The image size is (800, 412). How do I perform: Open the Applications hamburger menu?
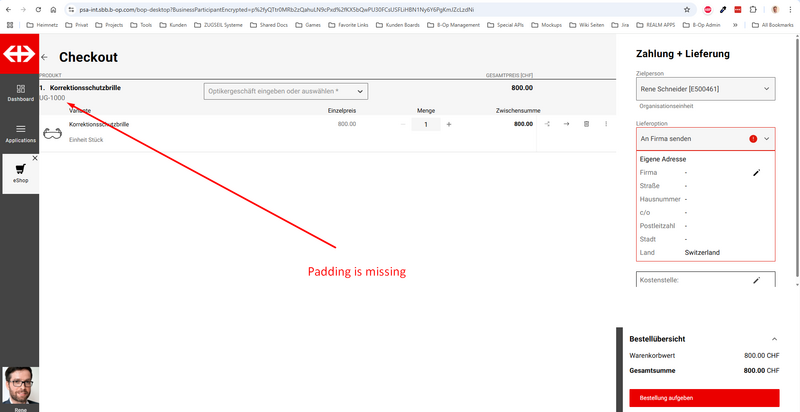pos(20,133)
